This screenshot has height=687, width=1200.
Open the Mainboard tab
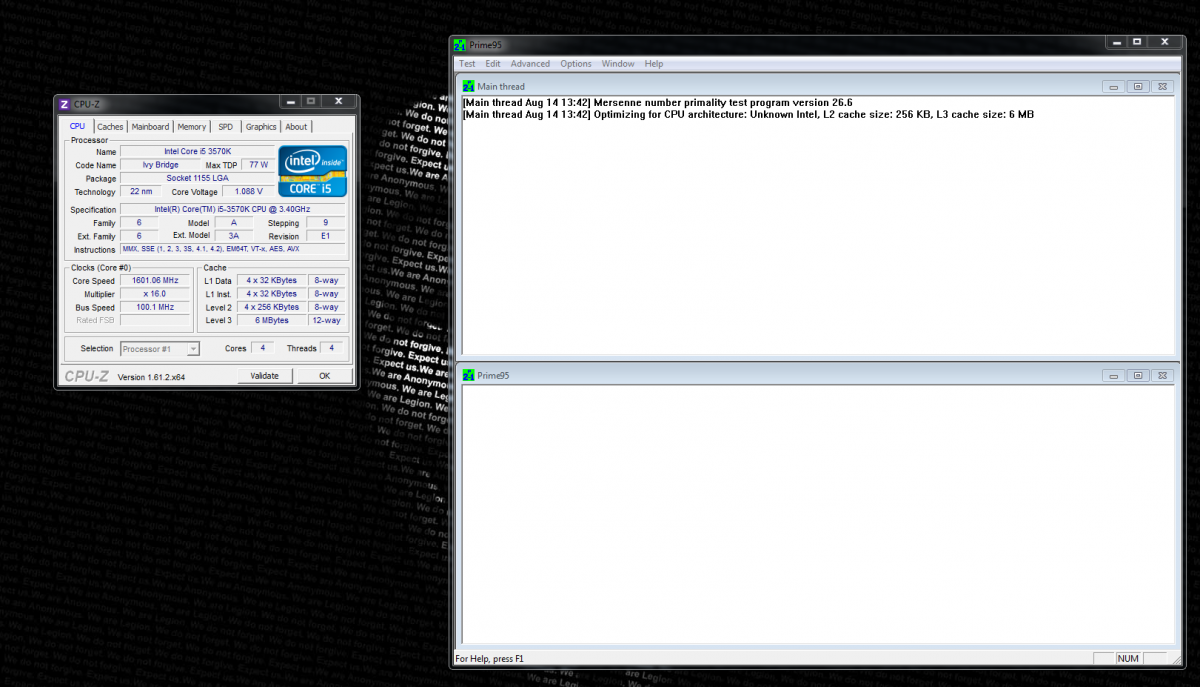[151, 127]
